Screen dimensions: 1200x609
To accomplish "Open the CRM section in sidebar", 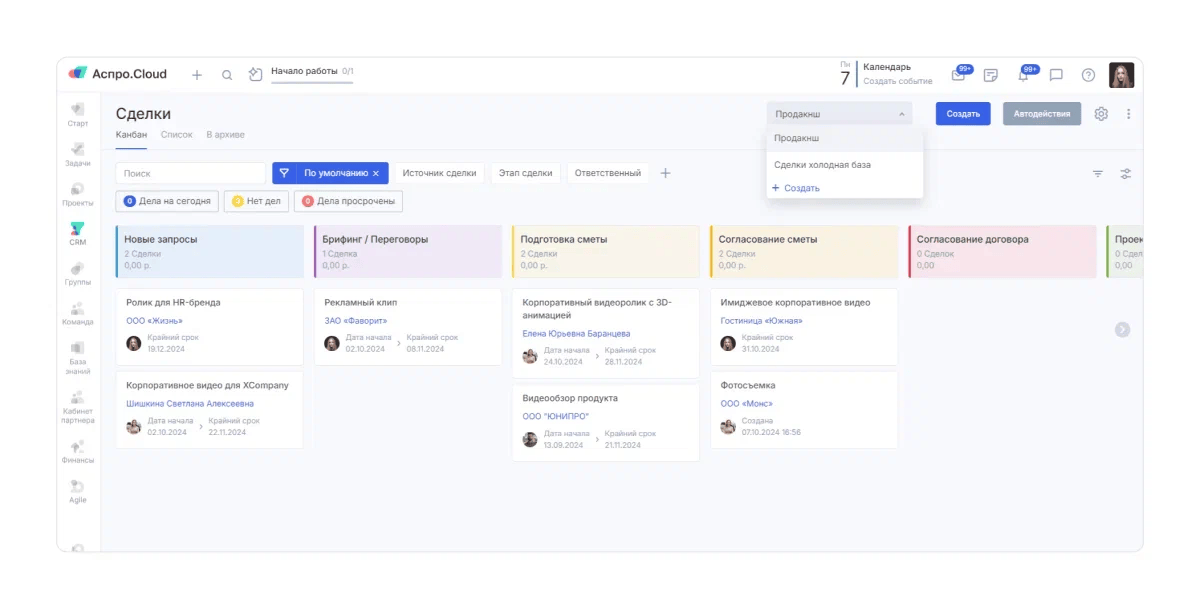I will pos(78,233).
